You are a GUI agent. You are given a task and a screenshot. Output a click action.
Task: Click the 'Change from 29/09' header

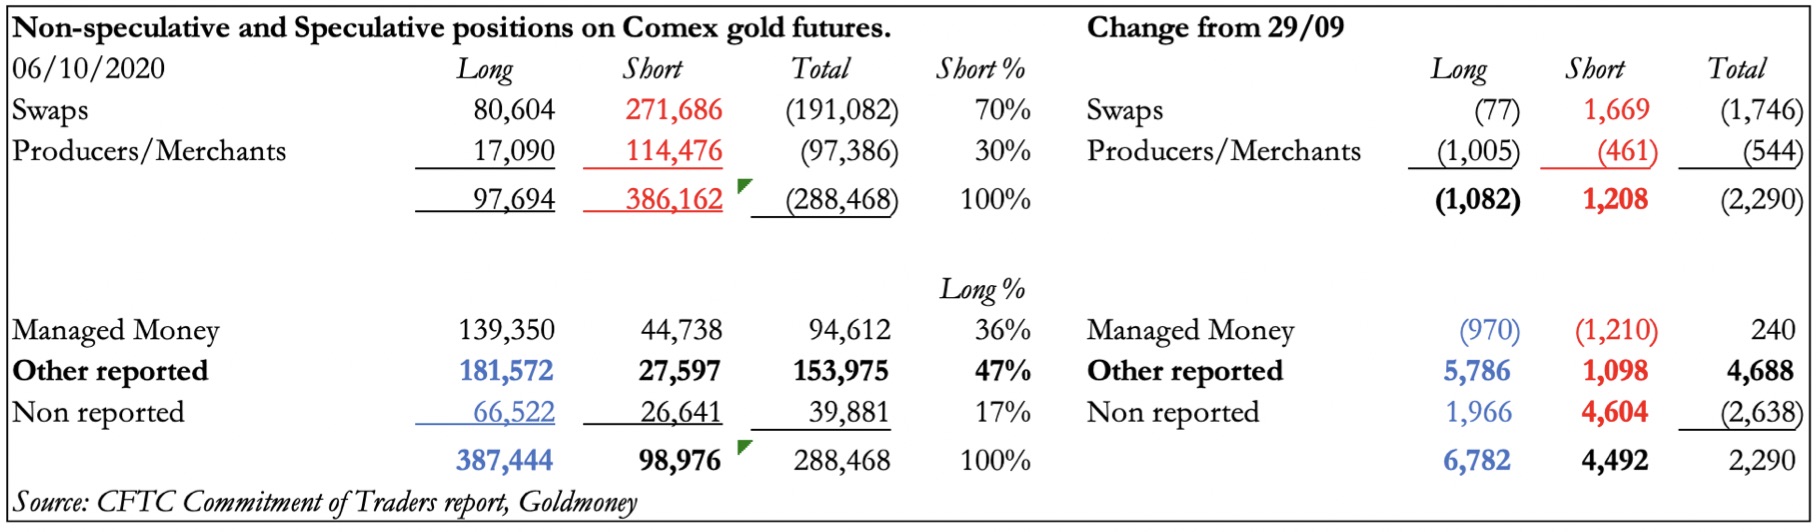1215,27
